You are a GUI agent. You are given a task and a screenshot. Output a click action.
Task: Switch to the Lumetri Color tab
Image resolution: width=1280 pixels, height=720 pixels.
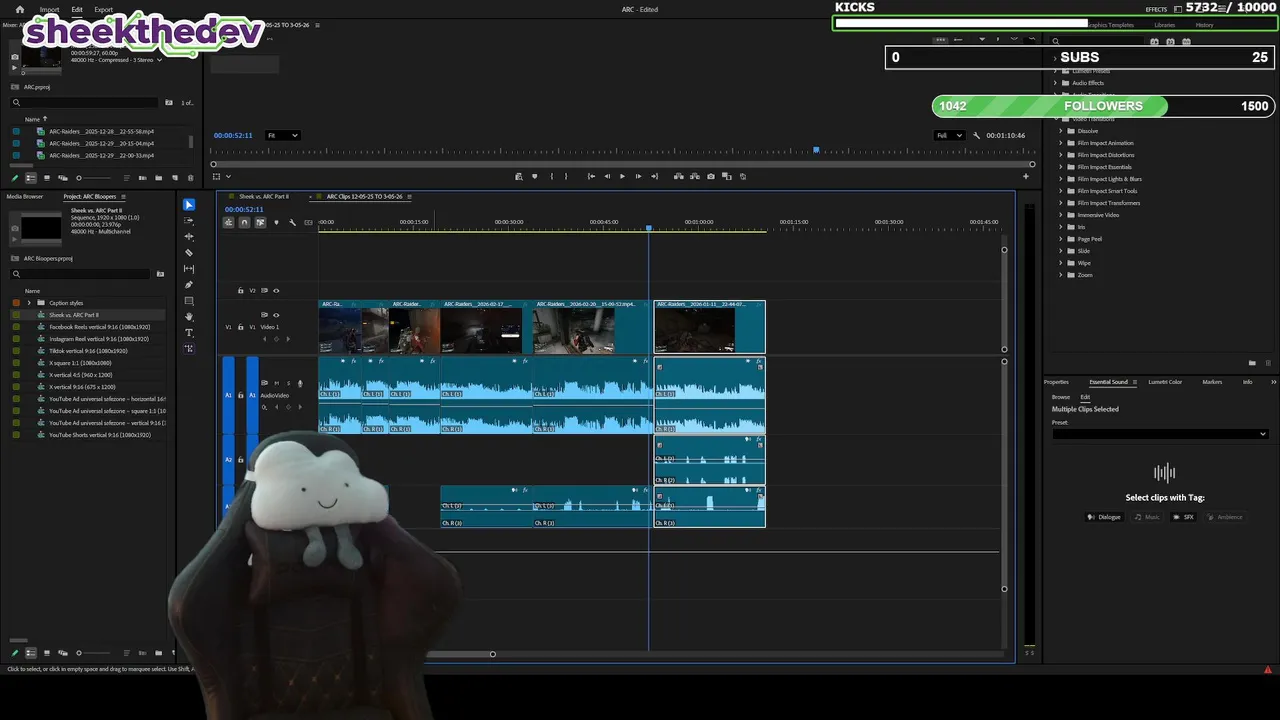(x=1165, y=382)
